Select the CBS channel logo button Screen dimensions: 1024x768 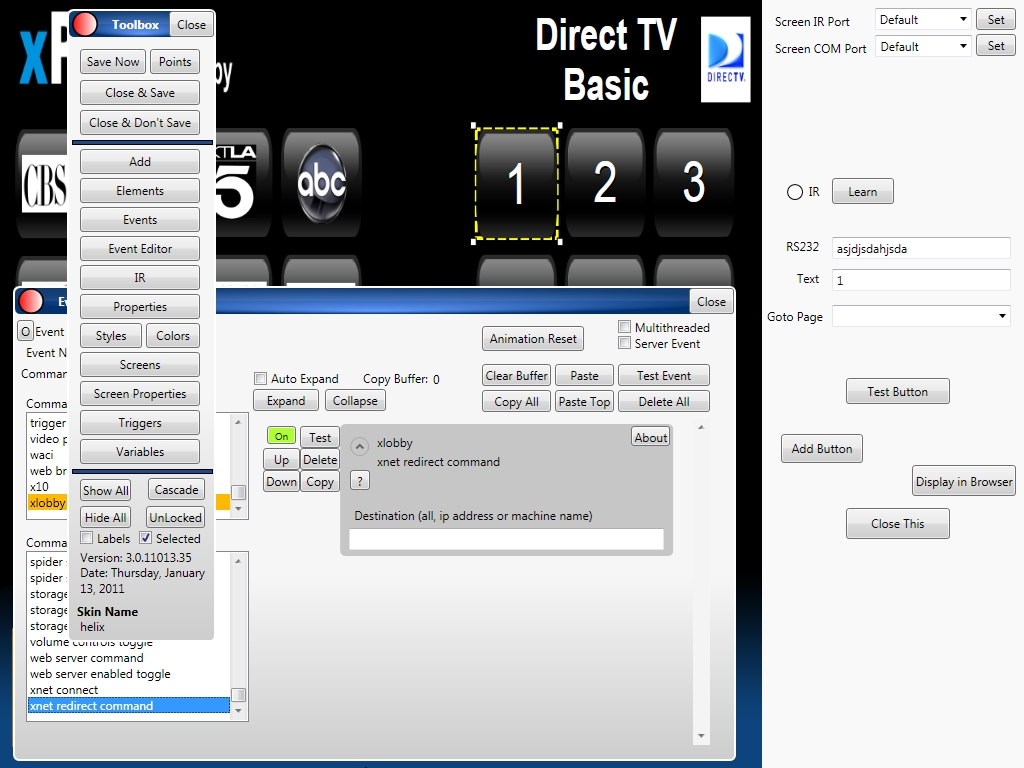44,185
